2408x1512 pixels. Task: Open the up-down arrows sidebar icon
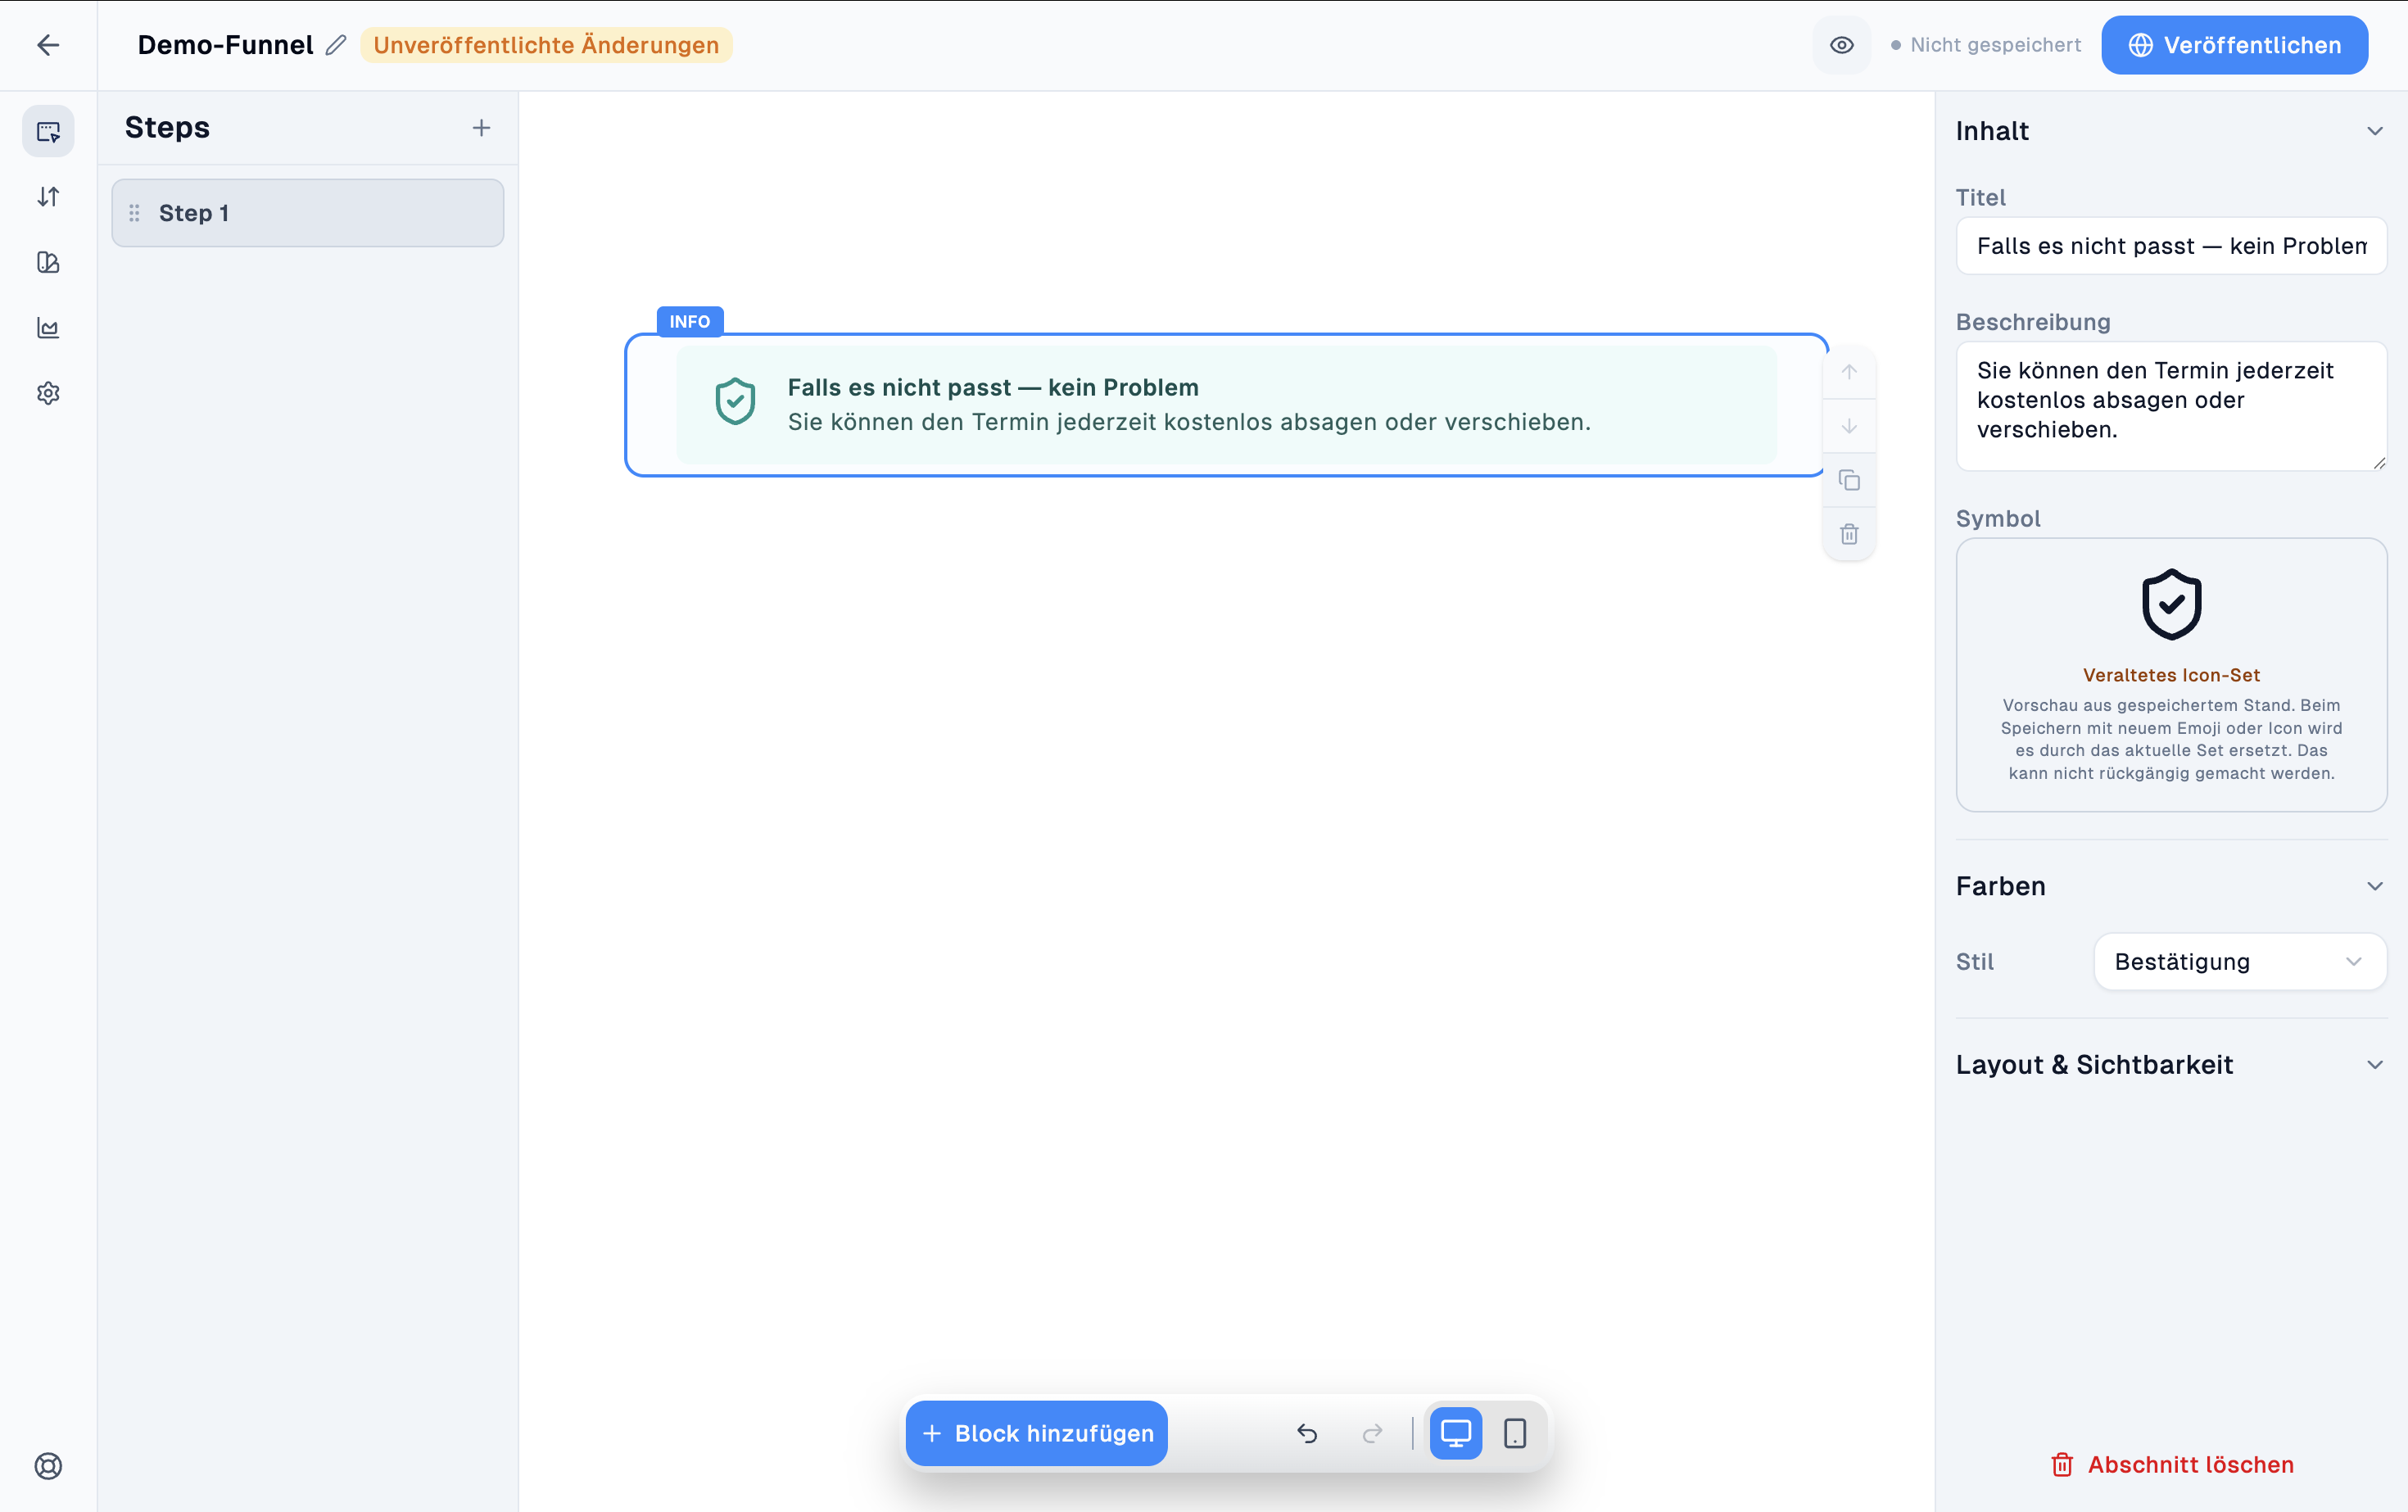pyautogui.click(x=48, y=197)
